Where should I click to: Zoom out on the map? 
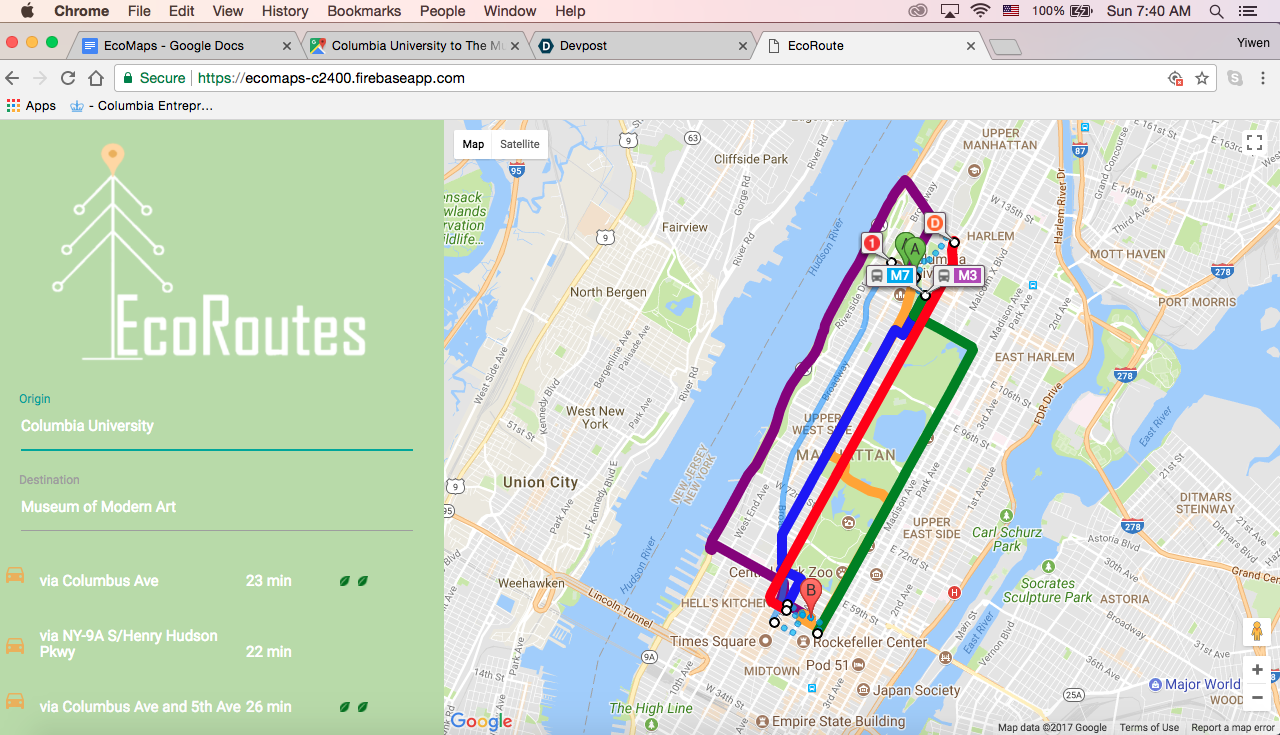click(x=1257, y=697)
